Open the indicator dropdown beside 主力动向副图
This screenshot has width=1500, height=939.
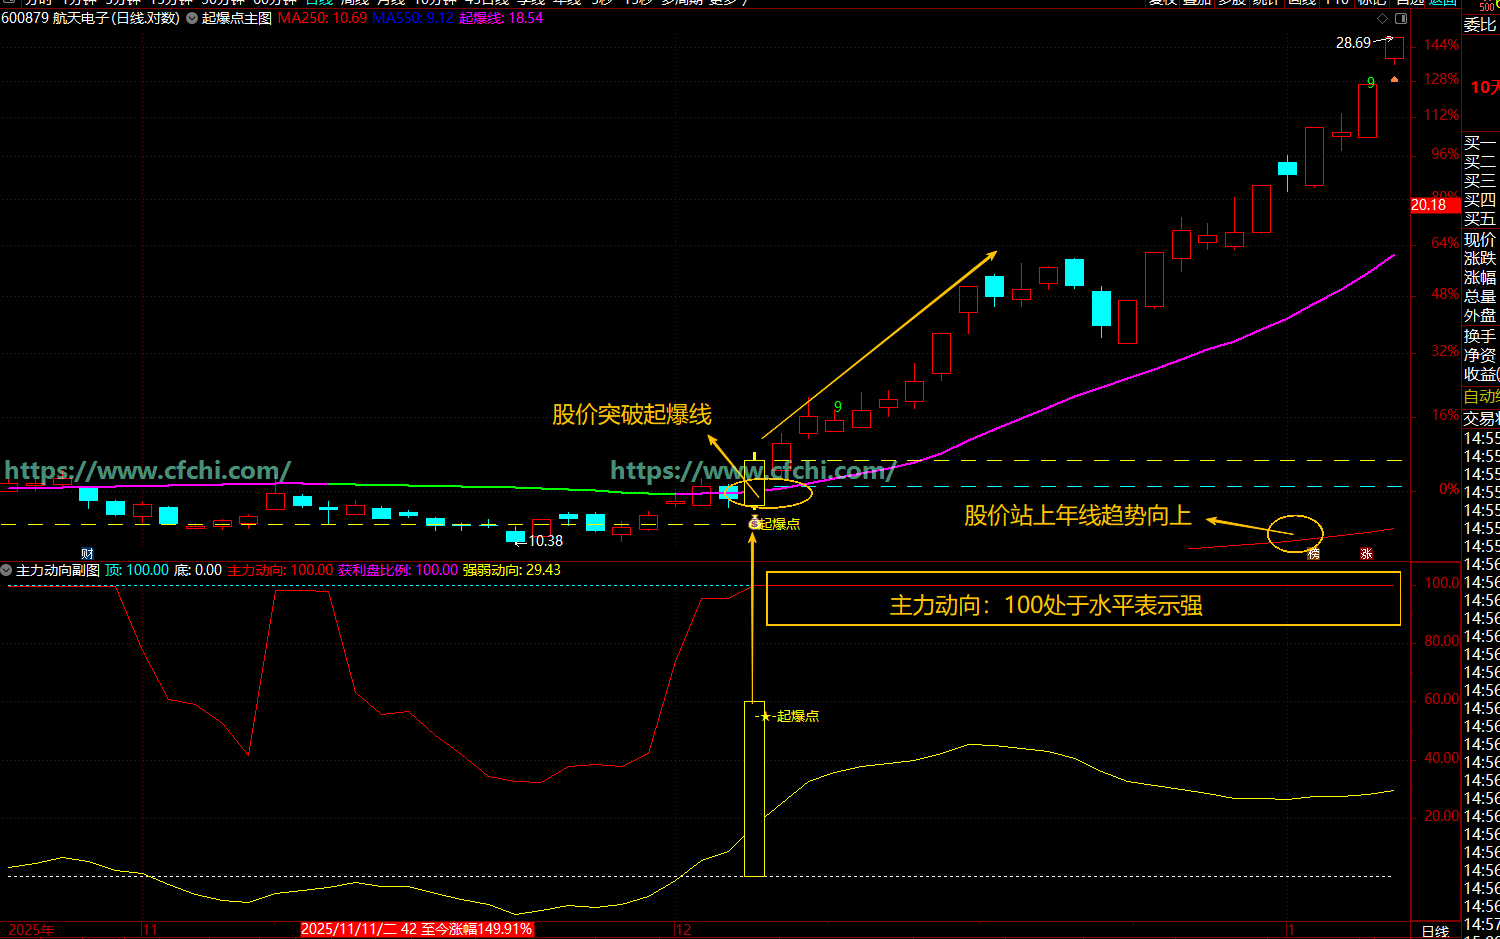click(7, 570)
